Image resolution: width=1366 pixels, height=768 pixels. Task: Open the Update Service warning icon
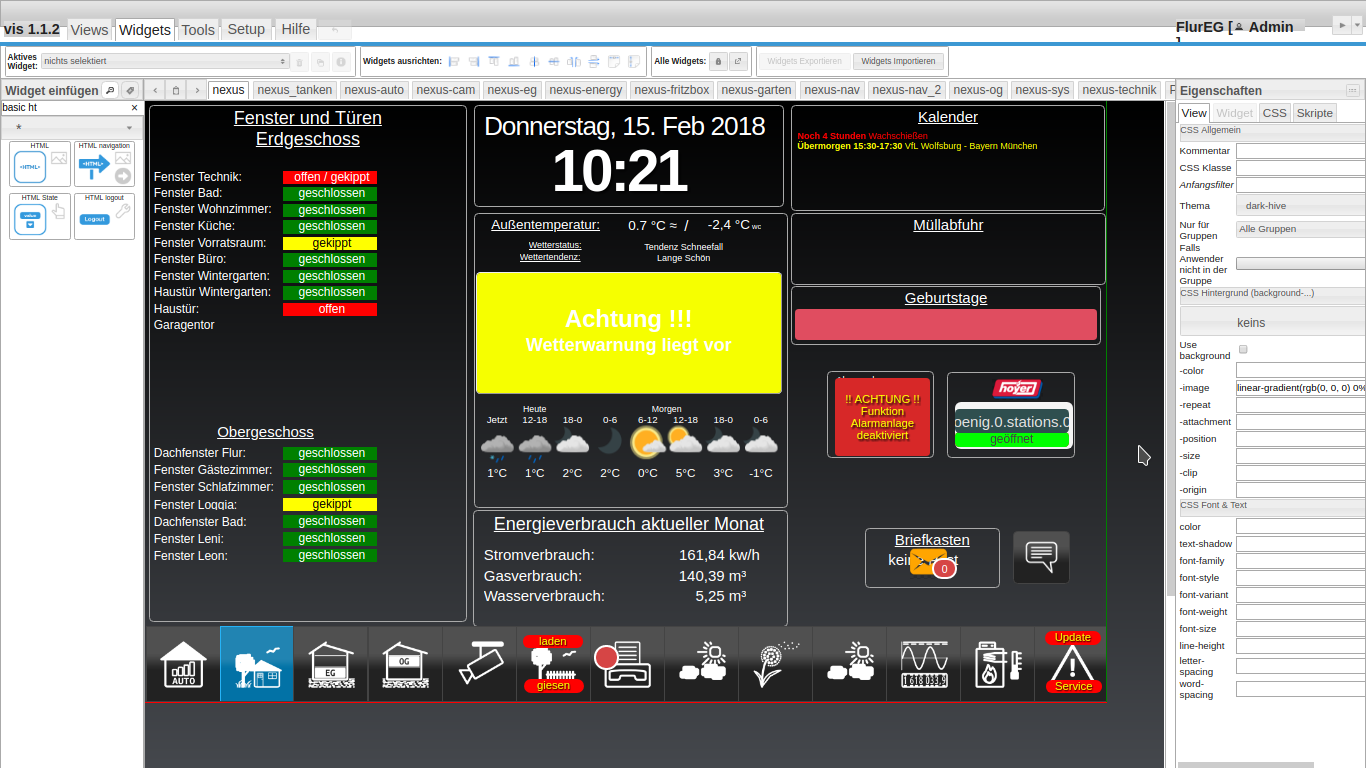(x=1071, y=664)
